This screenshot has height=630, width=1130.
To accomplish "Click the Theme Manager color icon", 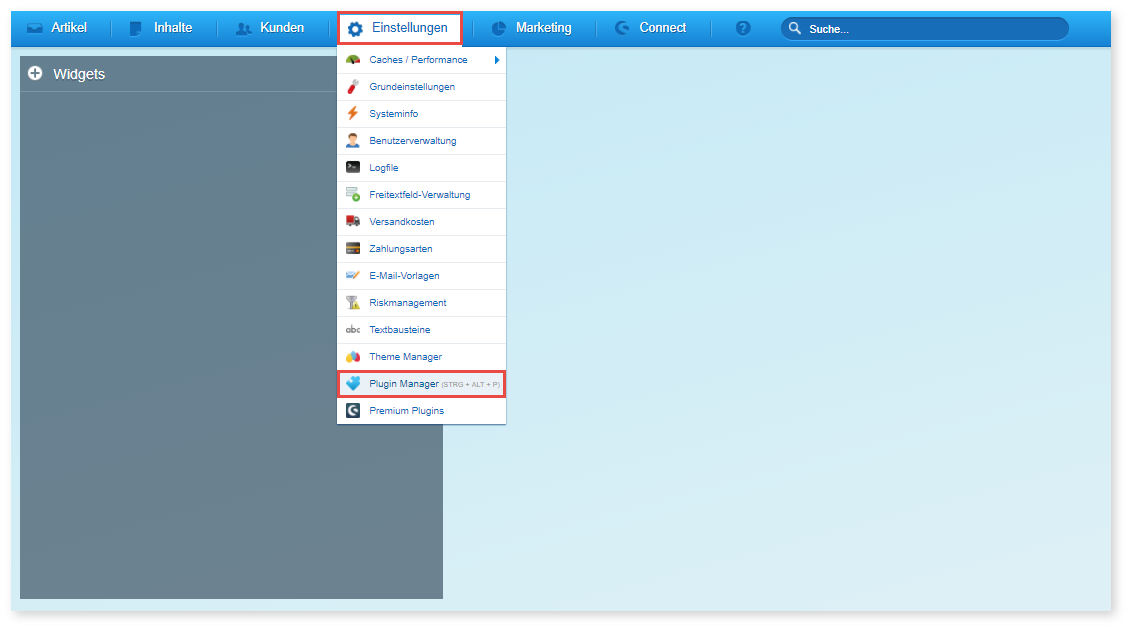I will [353, 357].
